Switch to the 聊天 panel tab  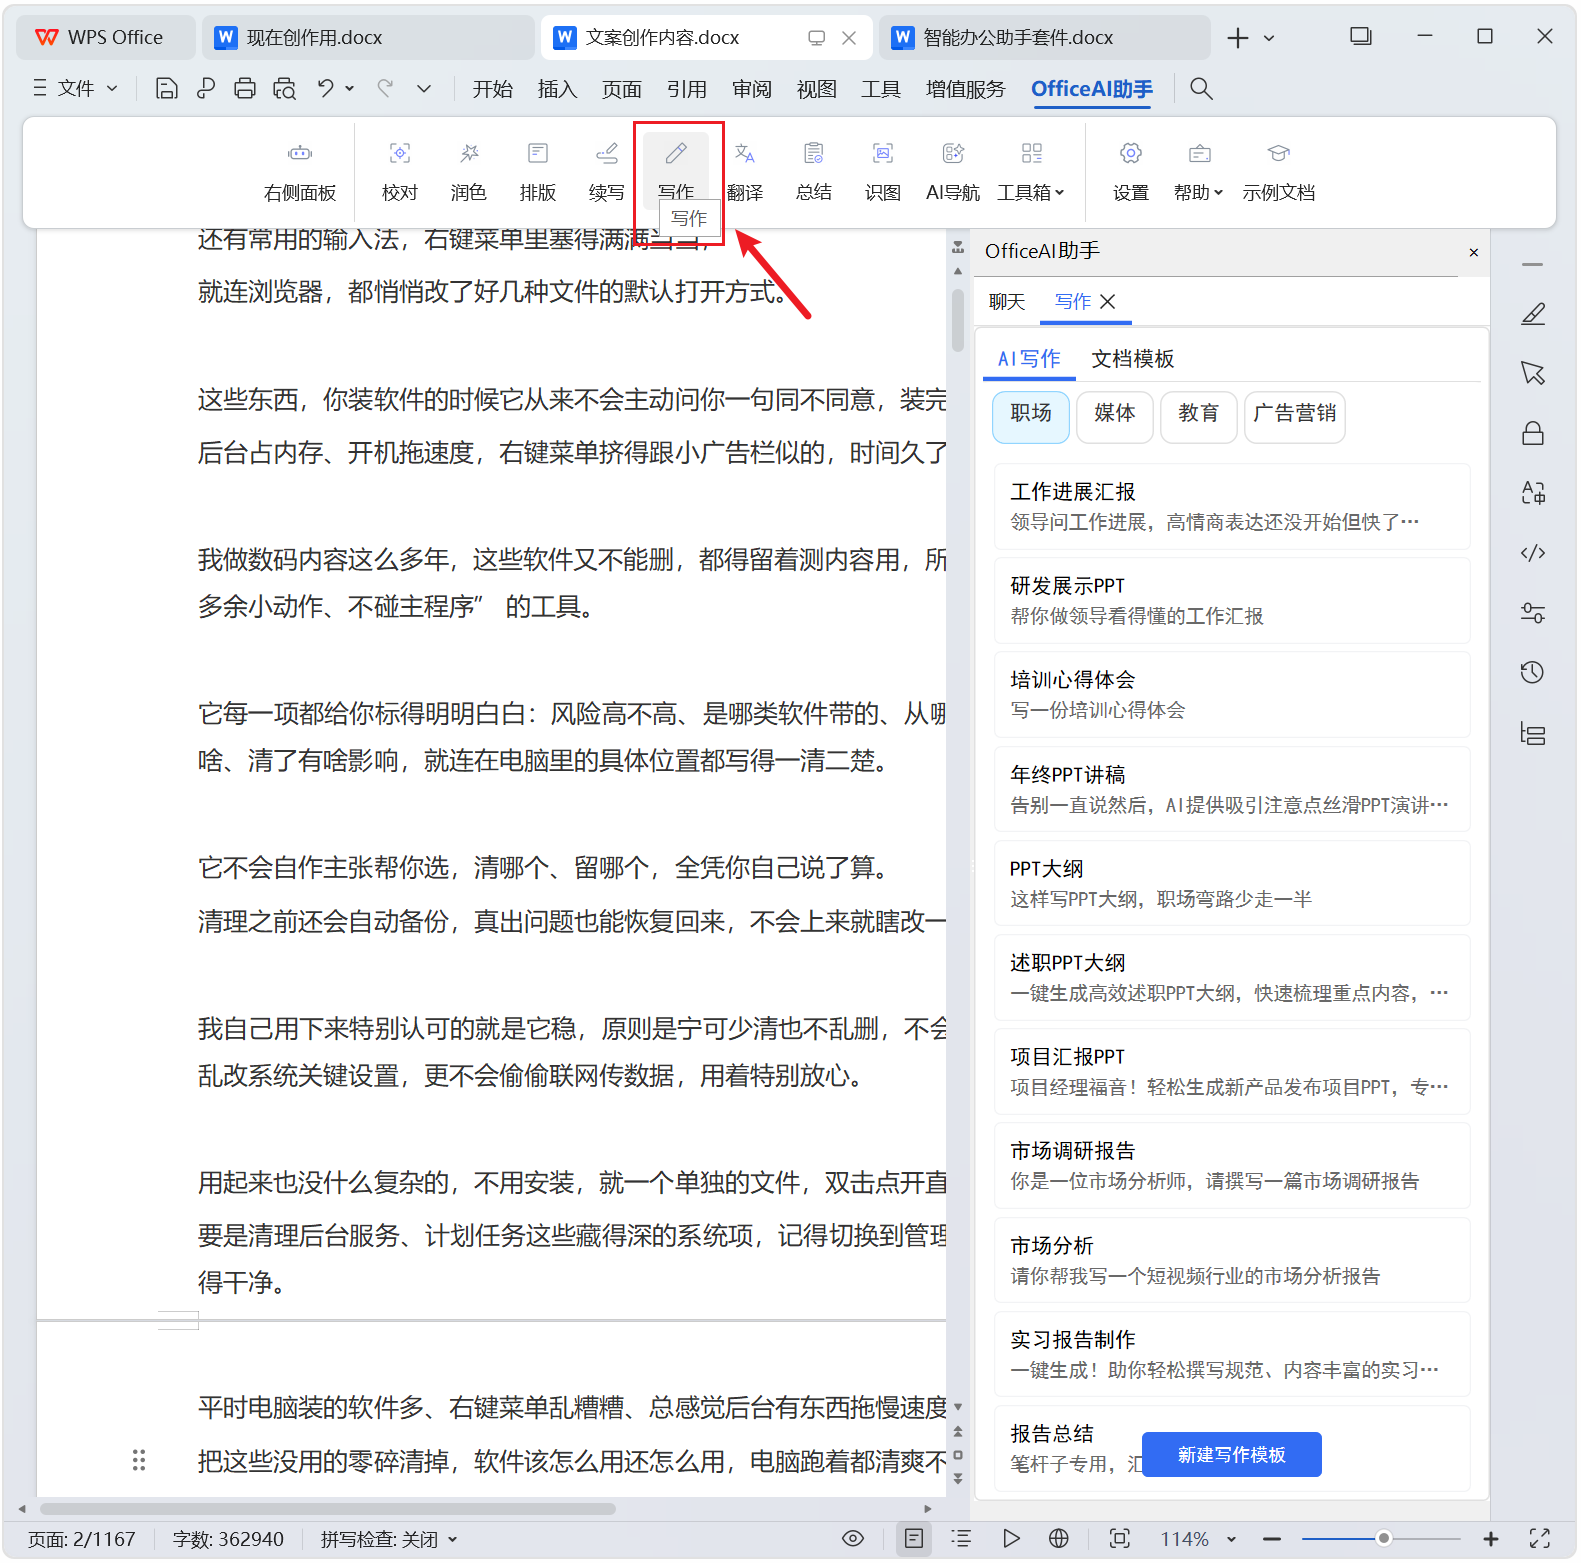tap(1007, 302)
